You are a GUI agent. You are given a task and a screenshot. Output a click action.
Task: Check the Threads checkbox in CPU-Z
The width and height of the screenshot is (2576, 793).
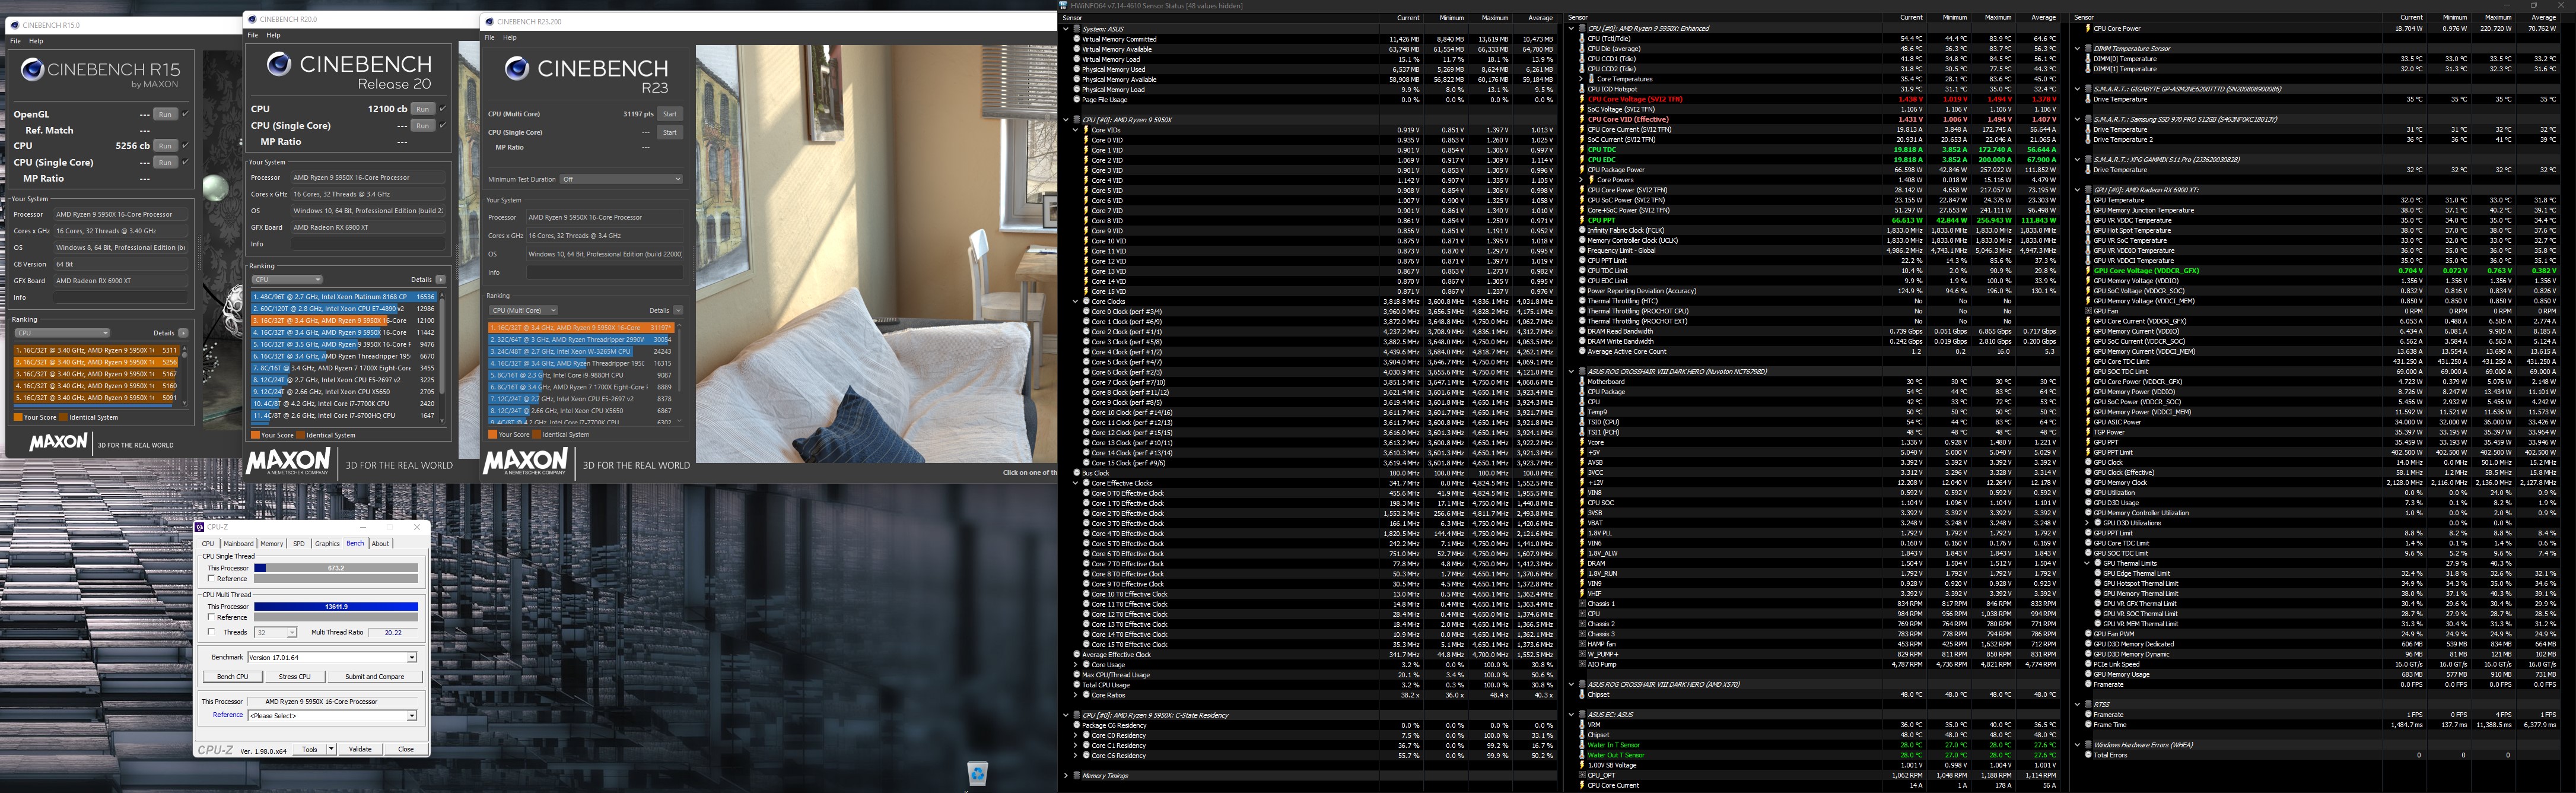tap(211, 632)
